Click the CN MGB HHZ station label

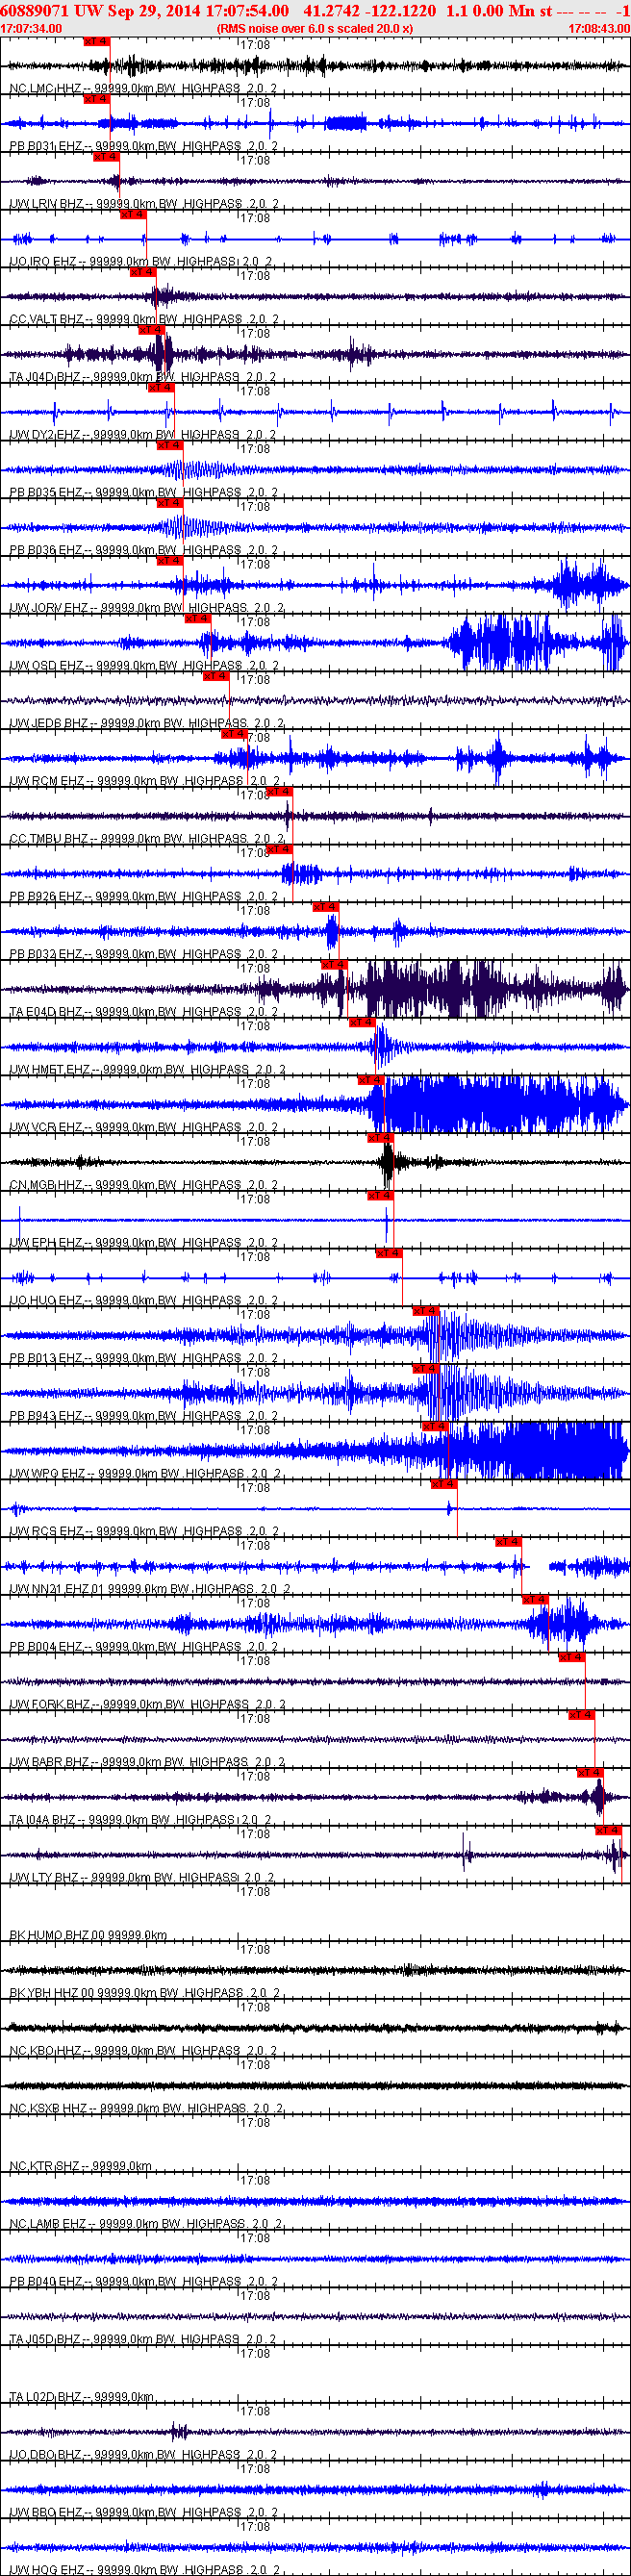point(143,1185)
